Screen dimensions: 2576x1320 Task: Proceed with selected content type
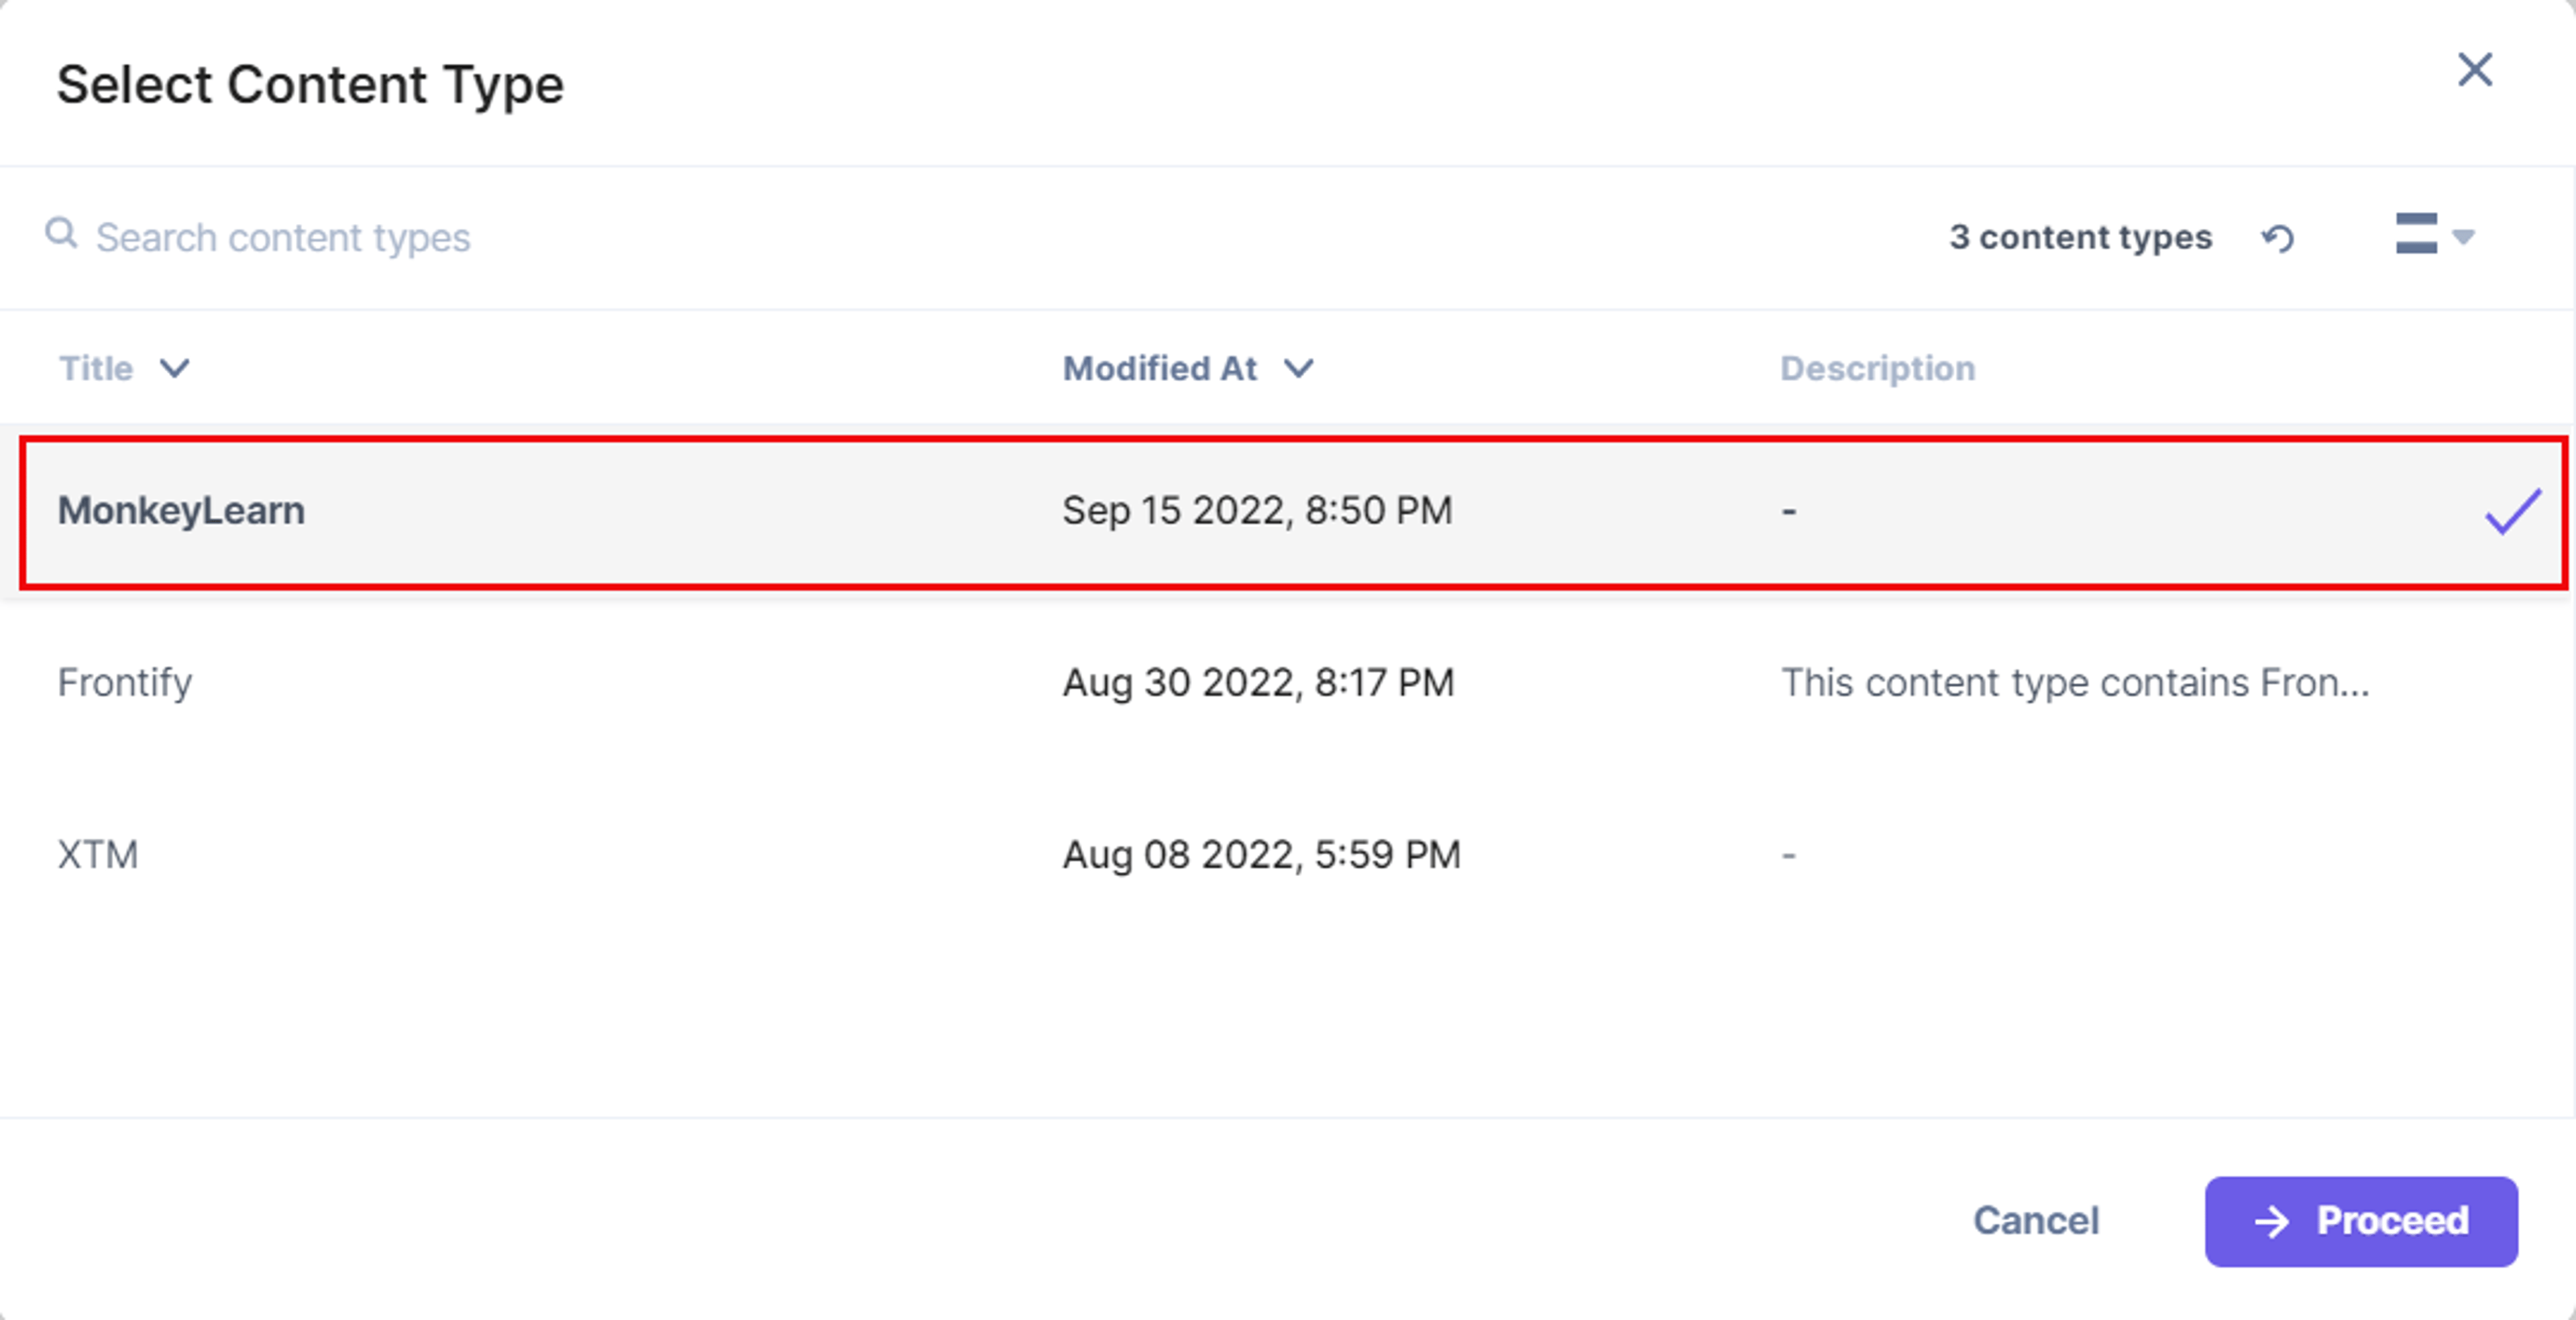click(2361, 1221)
